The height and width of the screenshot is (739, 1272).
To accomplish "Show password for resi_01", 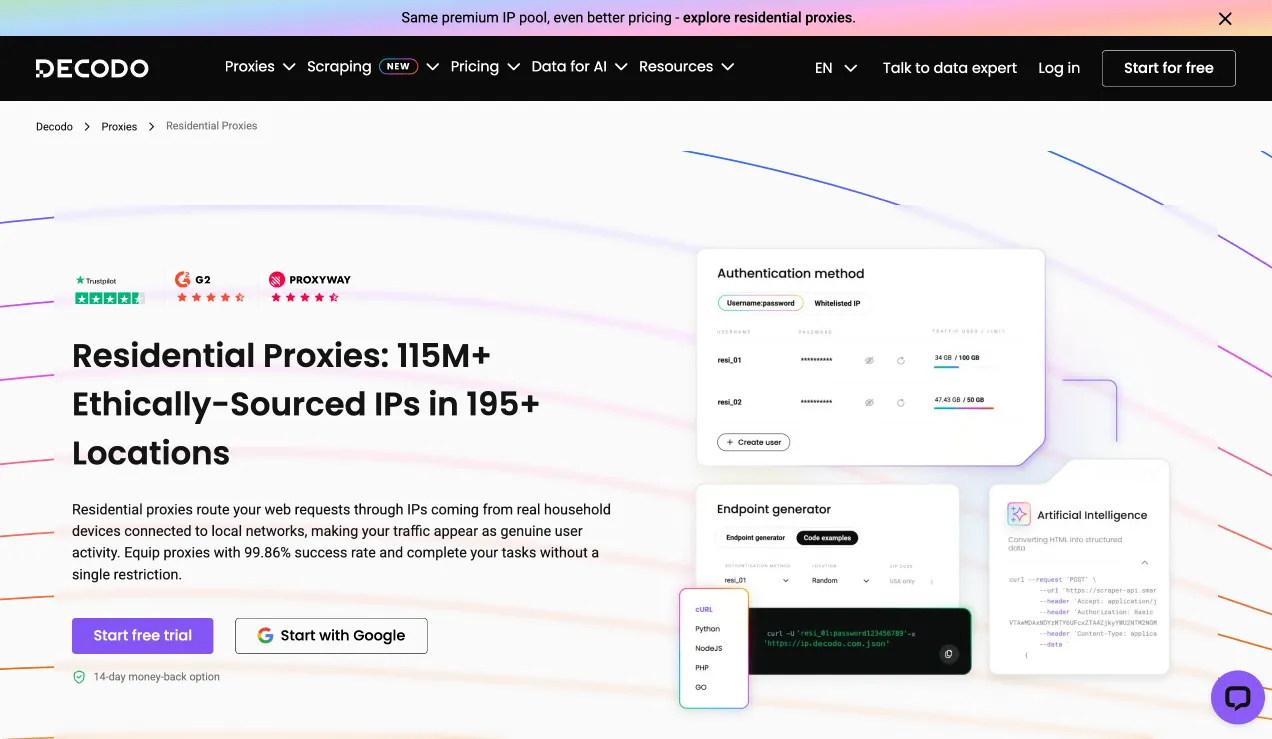I will coord(869,360).
